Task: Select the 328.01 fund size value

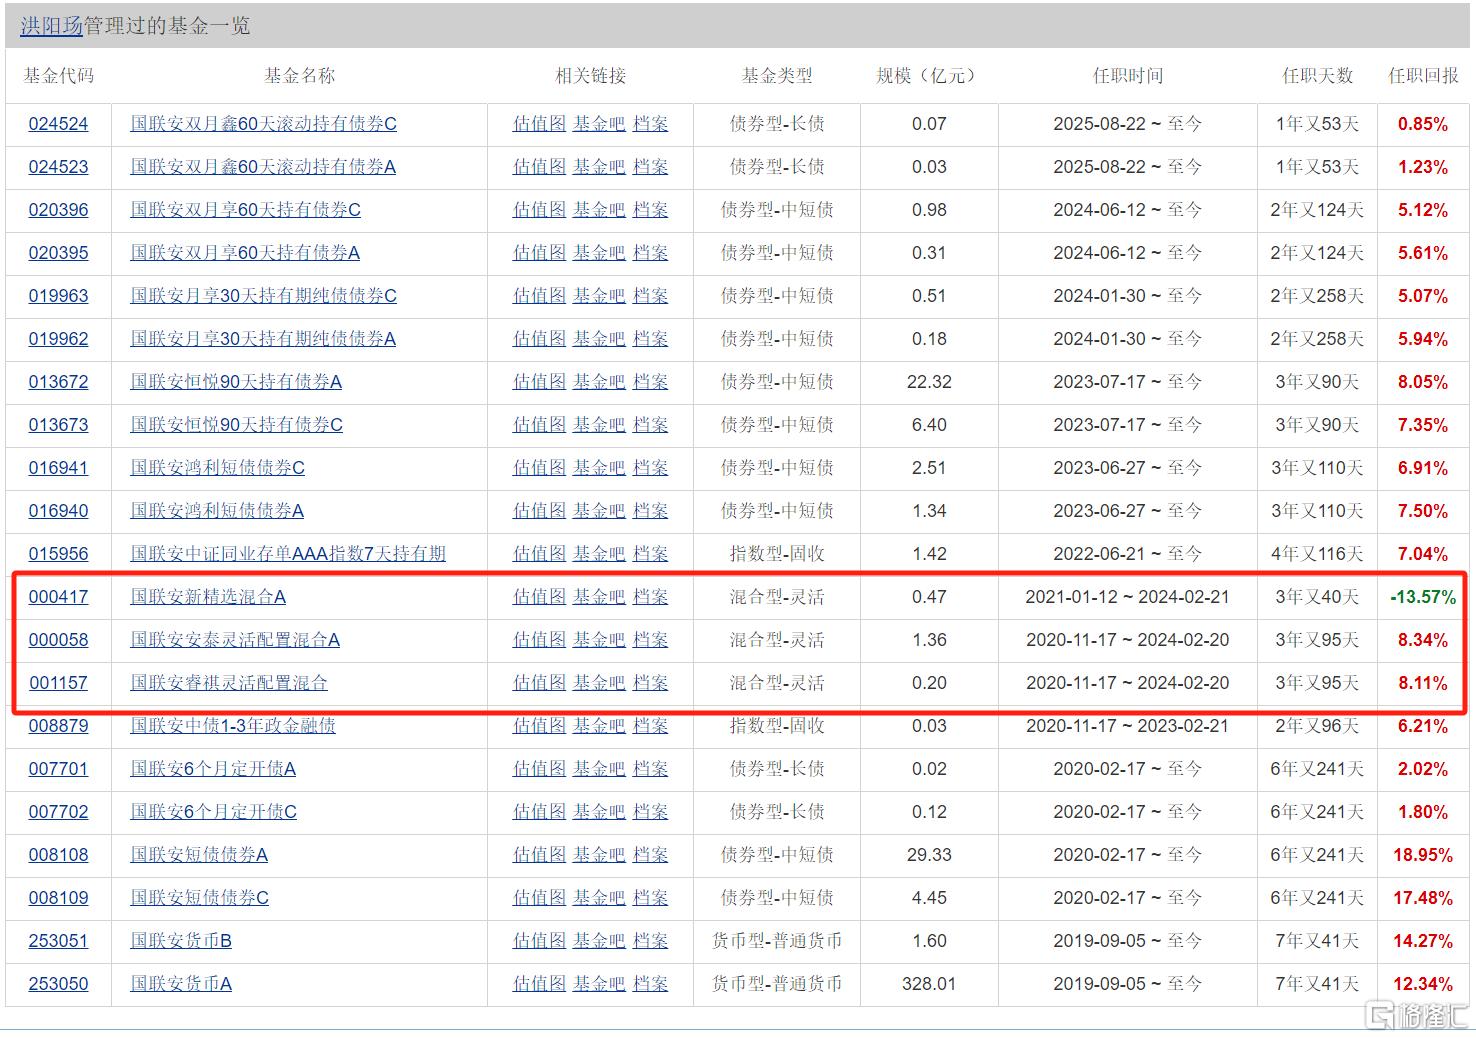Action: 929,984
